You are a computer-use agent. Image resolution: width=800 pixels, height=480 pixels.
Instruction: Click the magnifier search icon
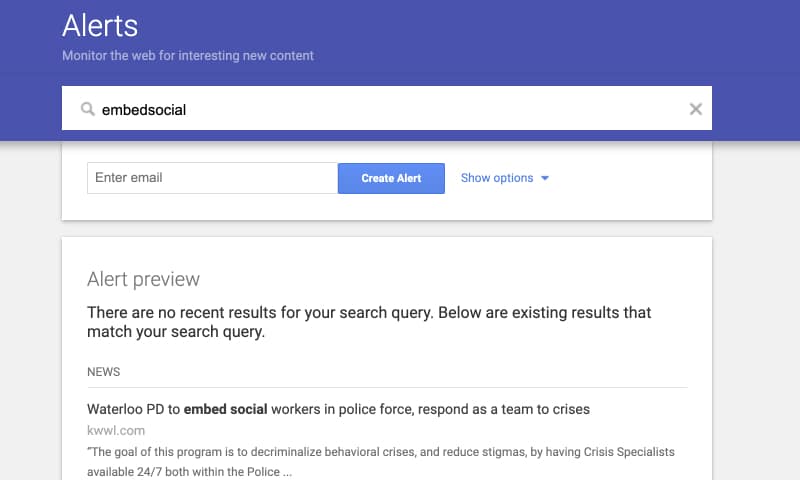[x=88, y=109]
